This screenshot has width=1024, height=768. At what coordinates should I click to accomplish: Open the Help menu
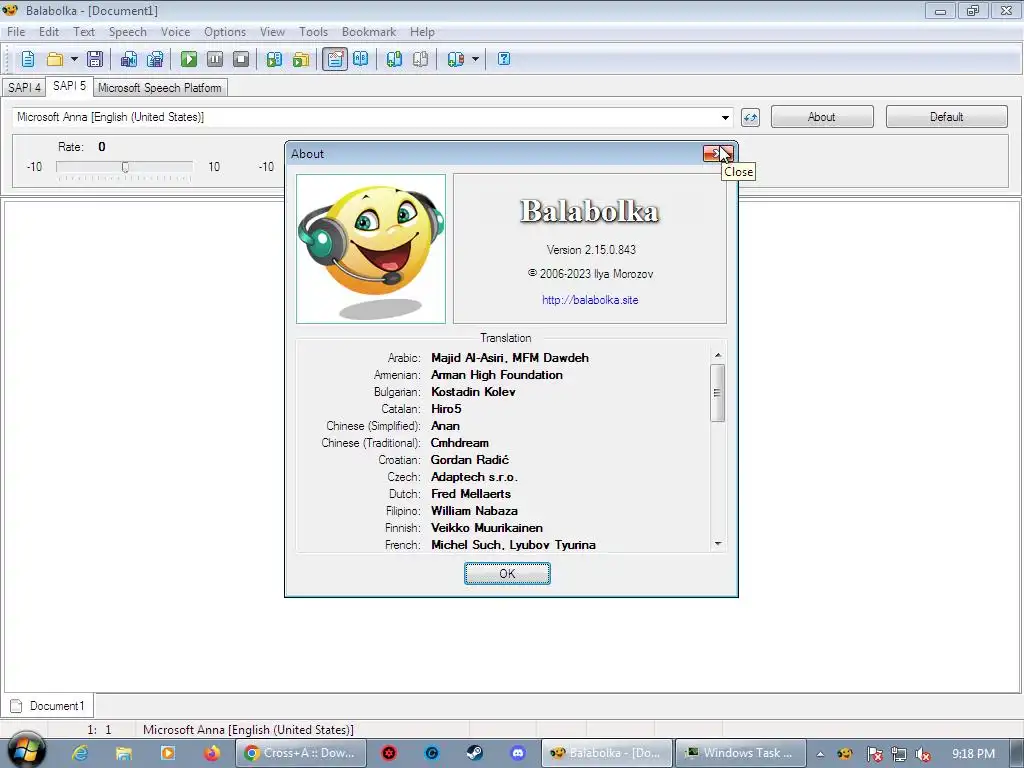tap(423, 32)
